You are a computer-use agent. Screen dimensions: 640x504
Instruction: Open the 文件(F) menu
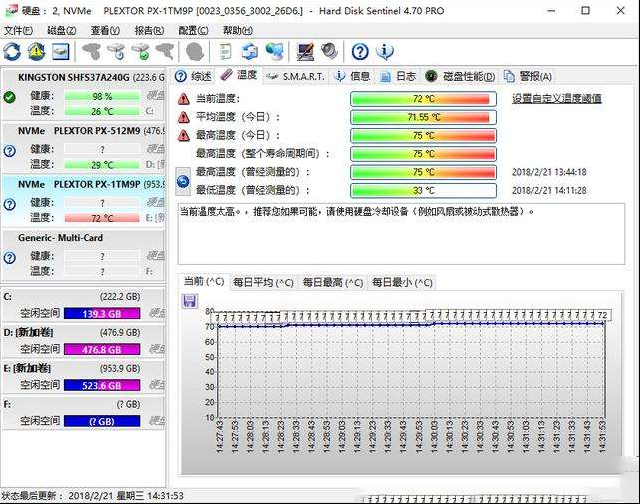click(18, 30)
